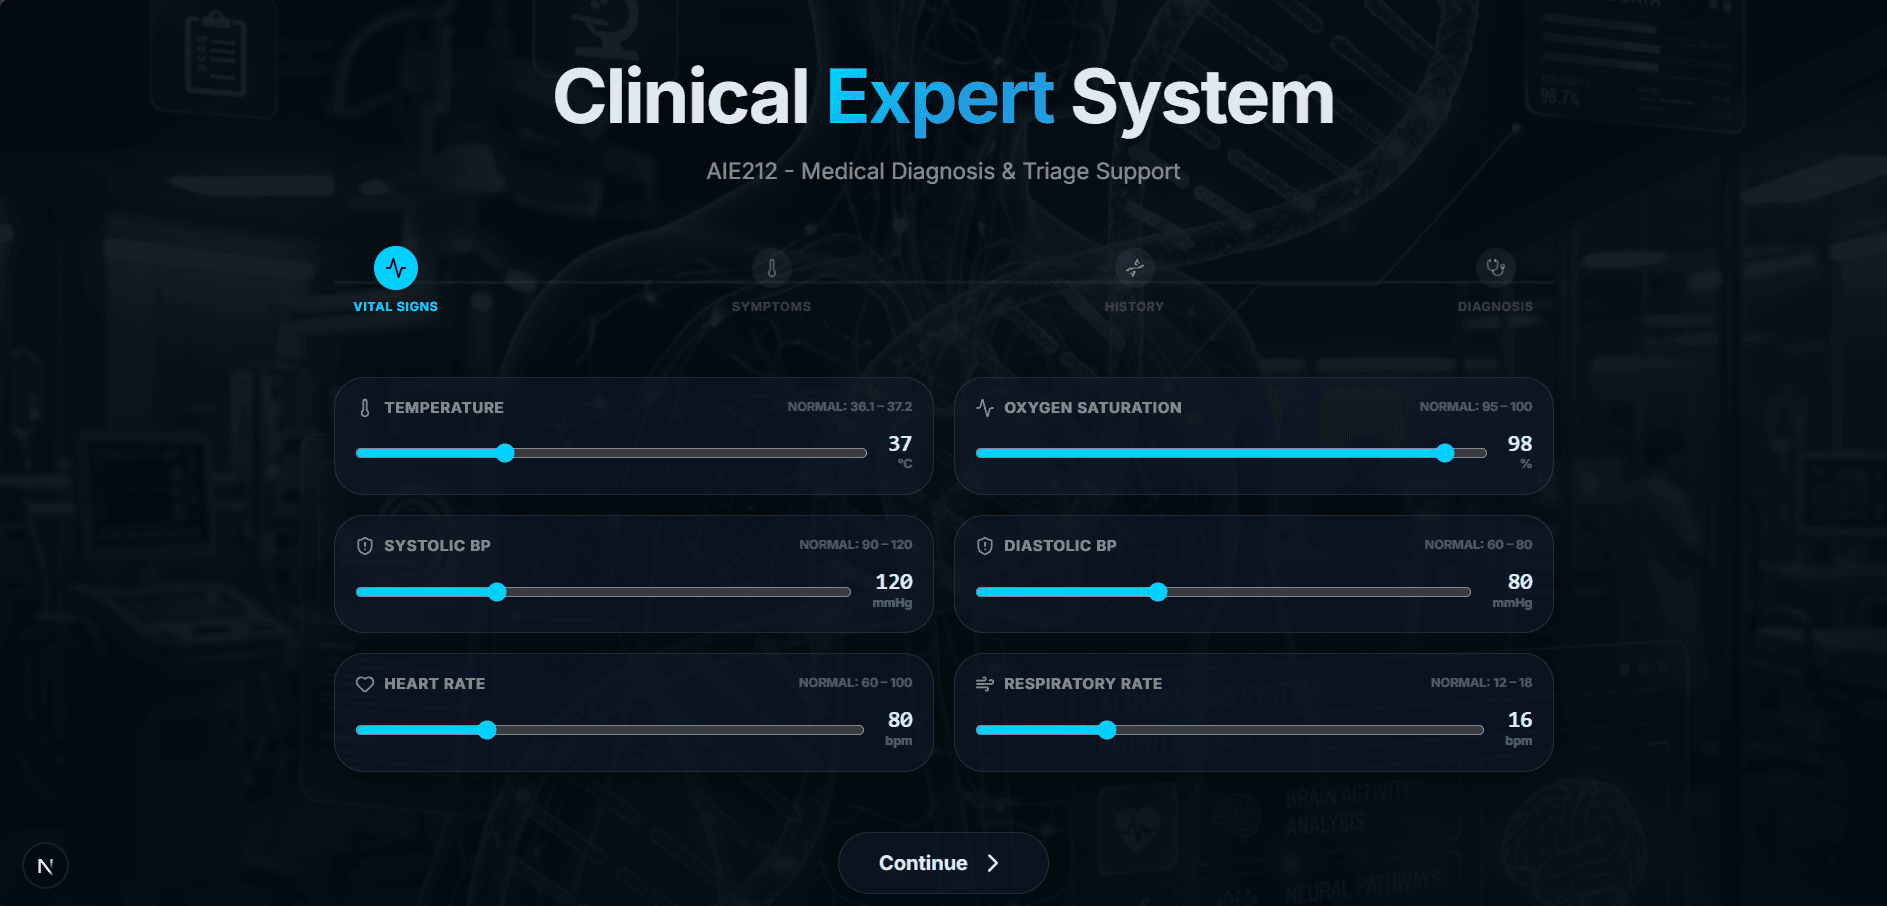Click the chevron arrow in Continue button

tap(993, 863)
